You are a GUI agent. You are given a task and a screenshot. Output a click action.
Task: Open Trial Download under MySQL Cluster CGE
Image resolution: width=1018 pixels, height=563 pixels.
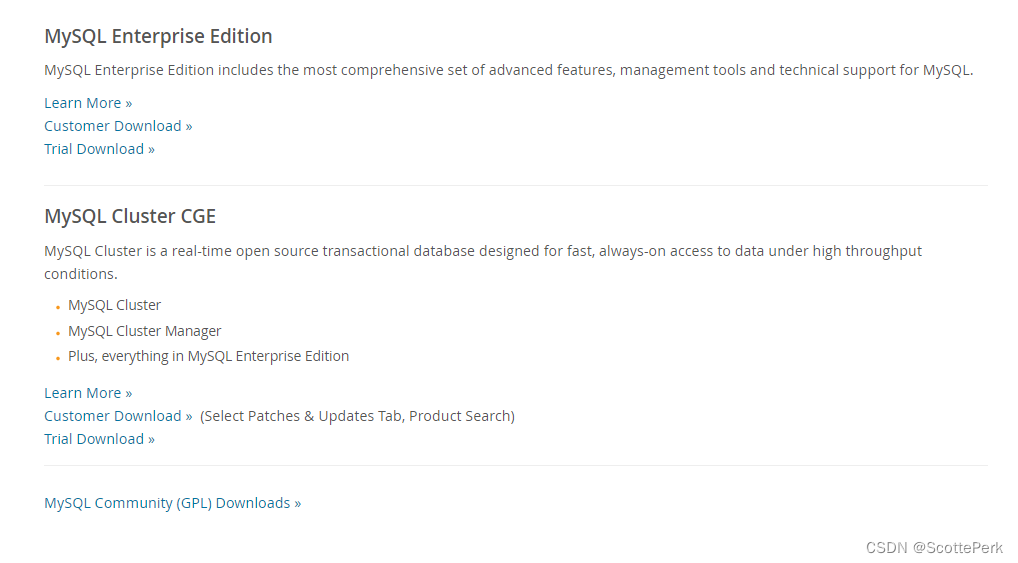click(99, 439)
